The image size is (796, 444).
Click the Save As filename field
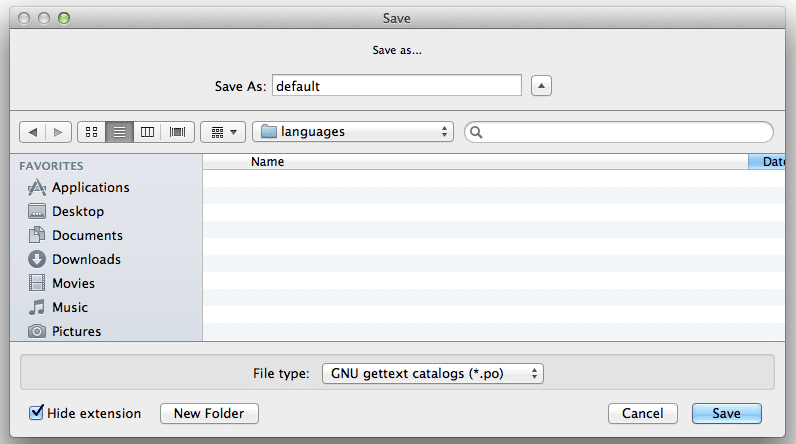396,86
